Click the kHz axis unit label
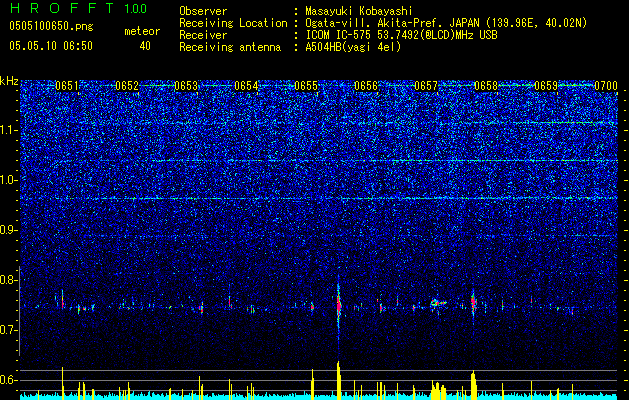 pyautogui.click(x=9, y=81)
